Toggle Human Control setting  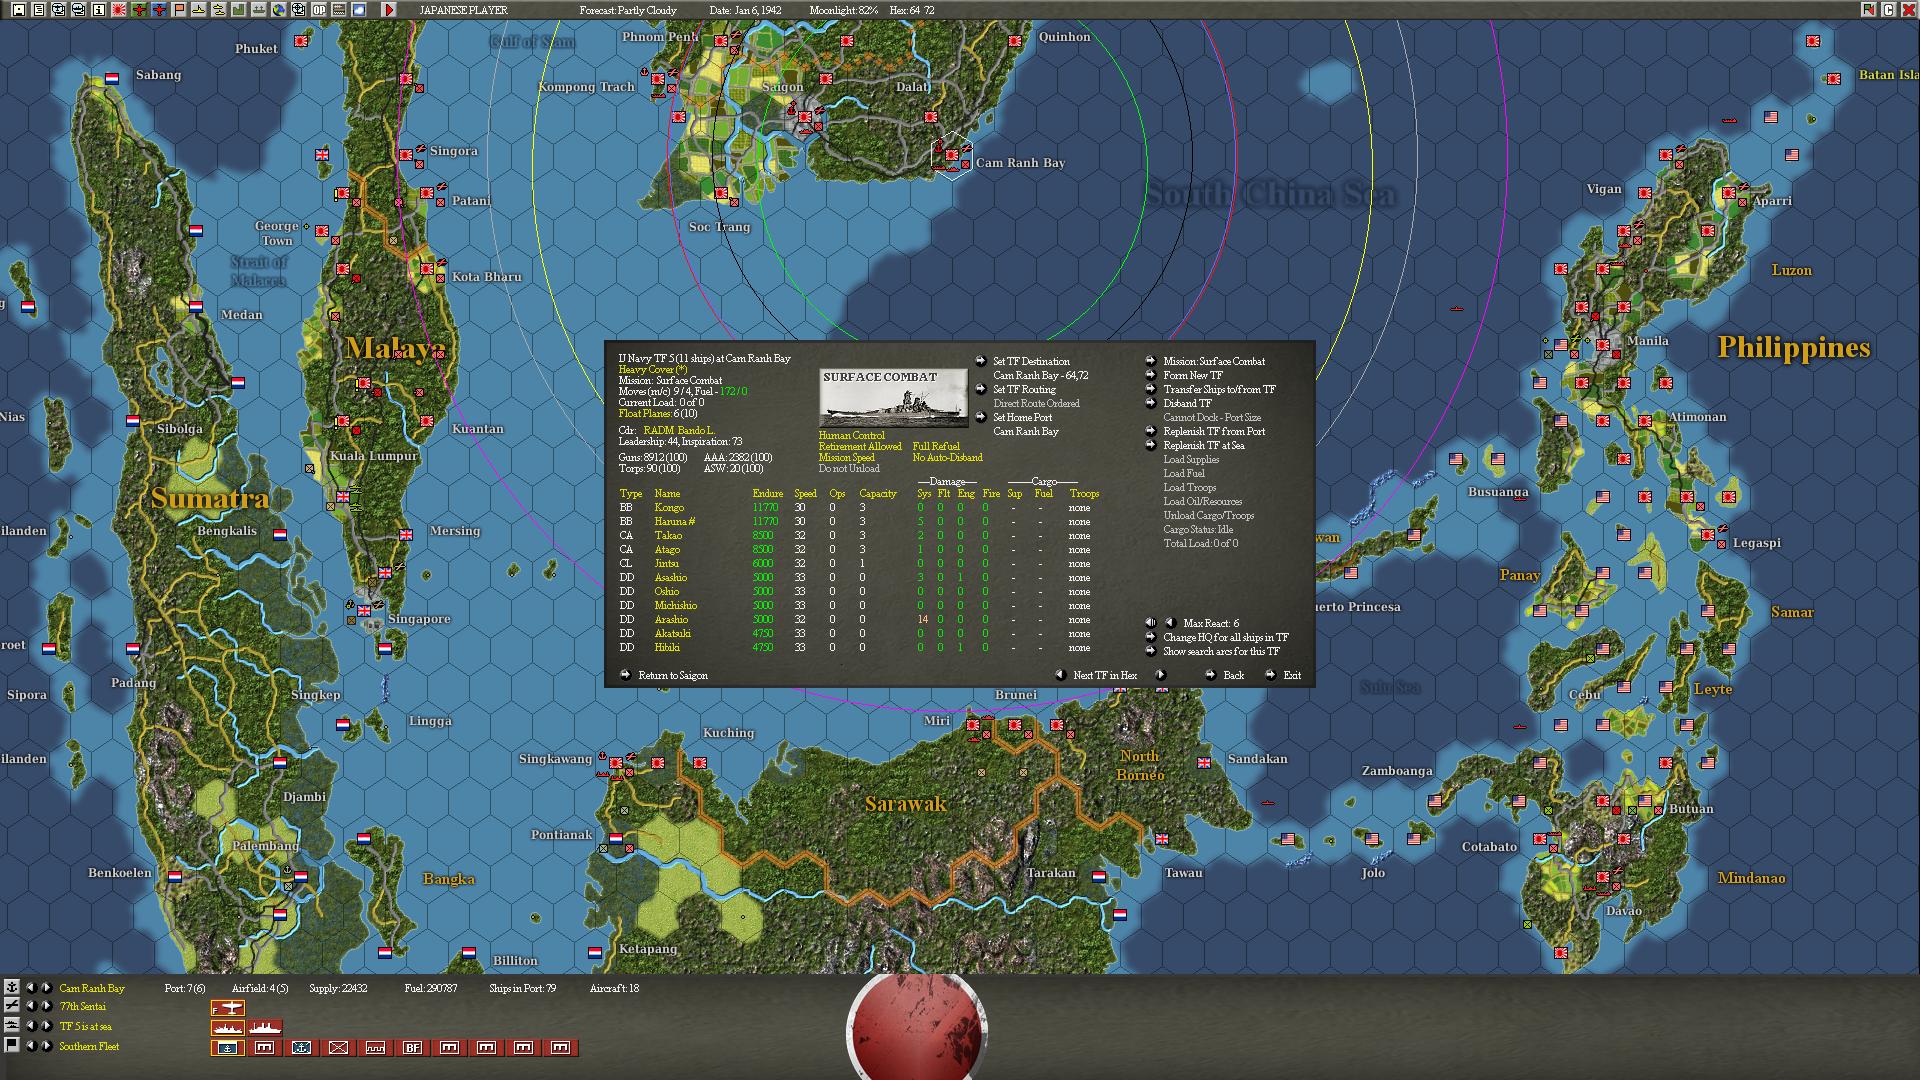[x=852, y=436]
